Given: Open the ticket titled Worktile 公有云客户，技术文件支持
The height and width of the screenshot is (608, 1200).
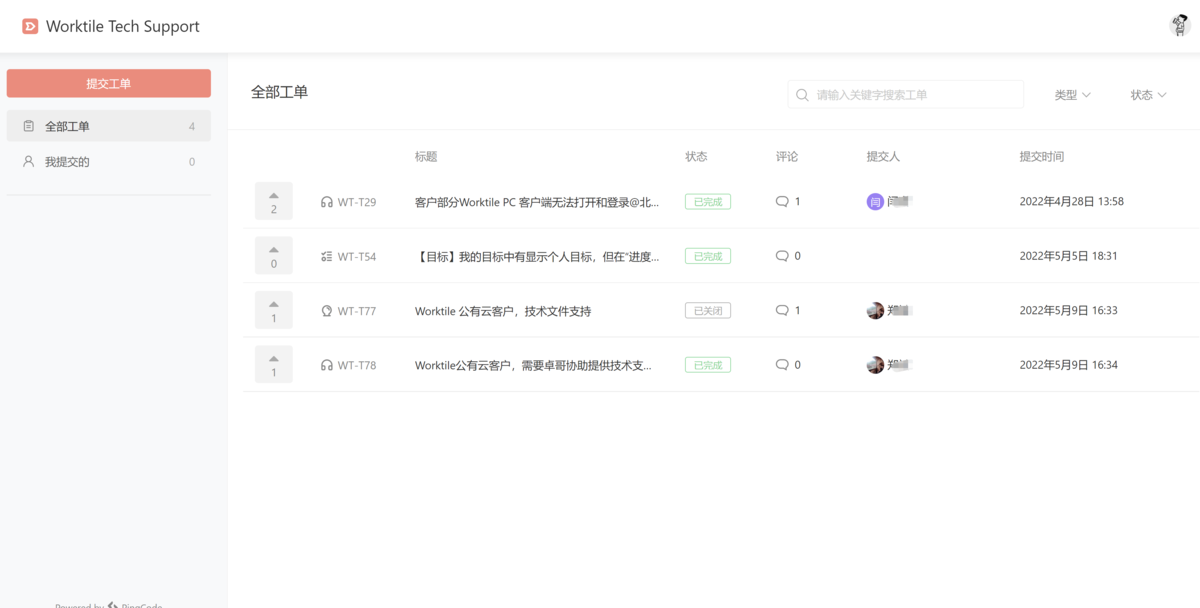Looking at the screenshot, I should tap(503, 311).
